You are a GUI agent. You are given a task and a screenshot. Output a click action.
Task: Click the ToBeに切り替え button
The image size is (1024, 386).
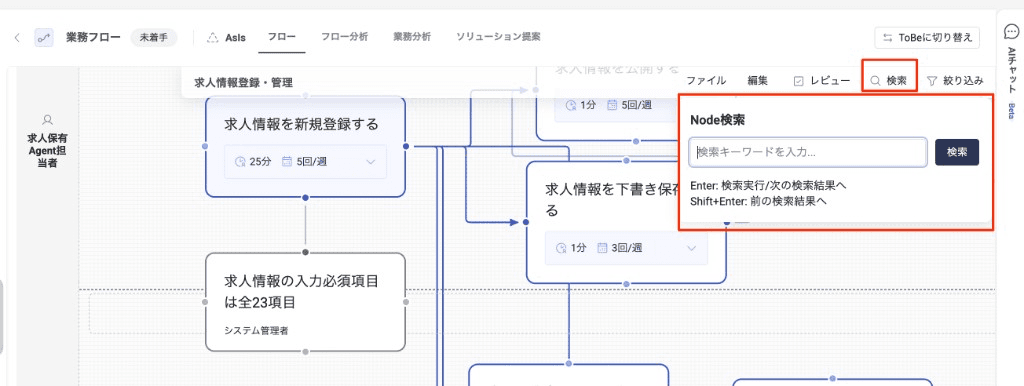(x=927, y=37)
